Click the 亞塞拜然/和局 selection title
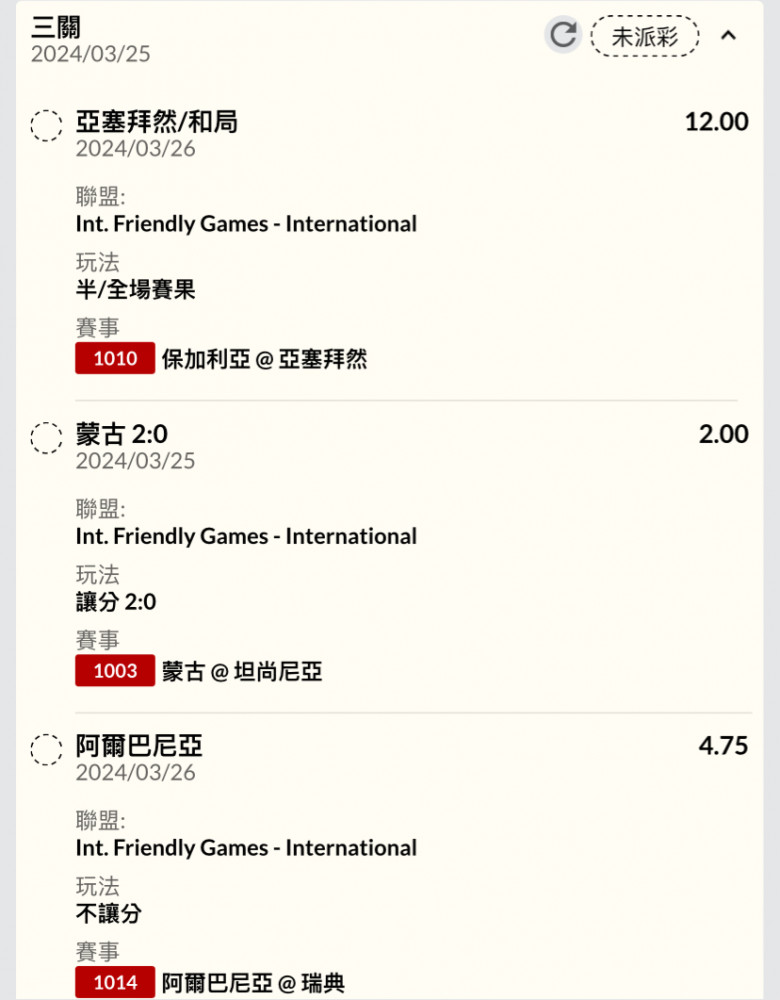Viewport: 780px width, 1000px height. pyautogui.click(x=157, y=122)
